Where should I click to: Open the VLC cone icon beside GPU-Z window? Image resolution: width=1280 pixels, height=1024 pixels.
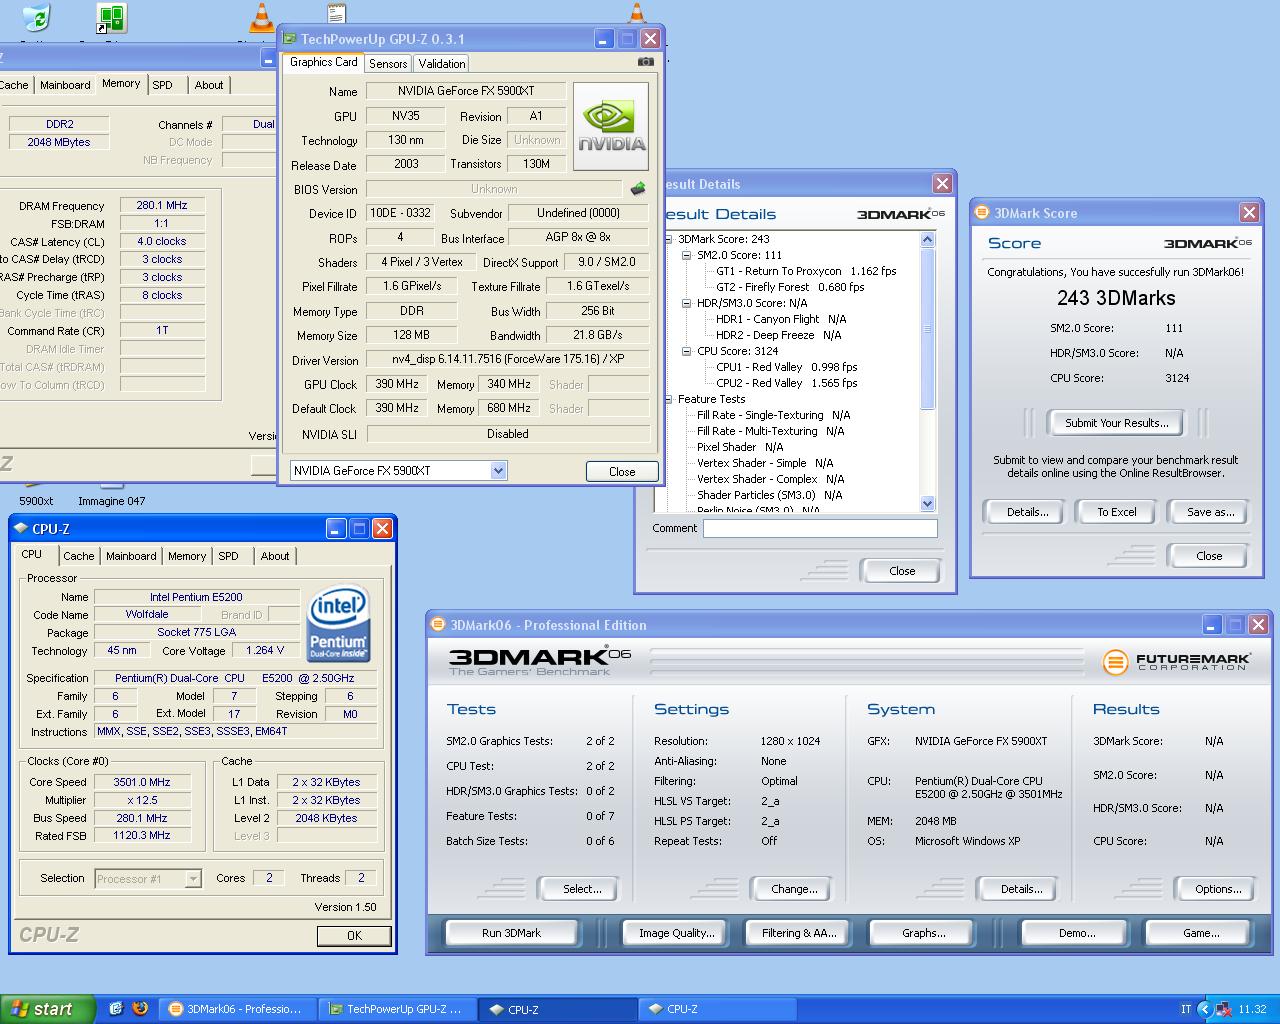click(261, 17)
